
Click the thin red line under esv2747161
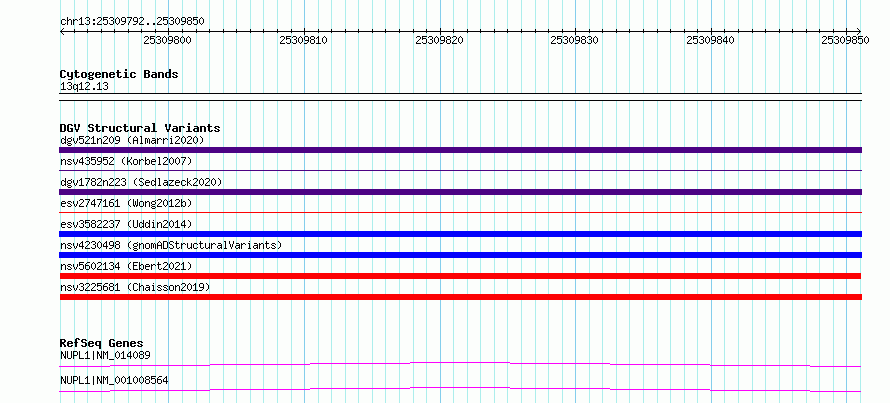[x=460, y=212]
